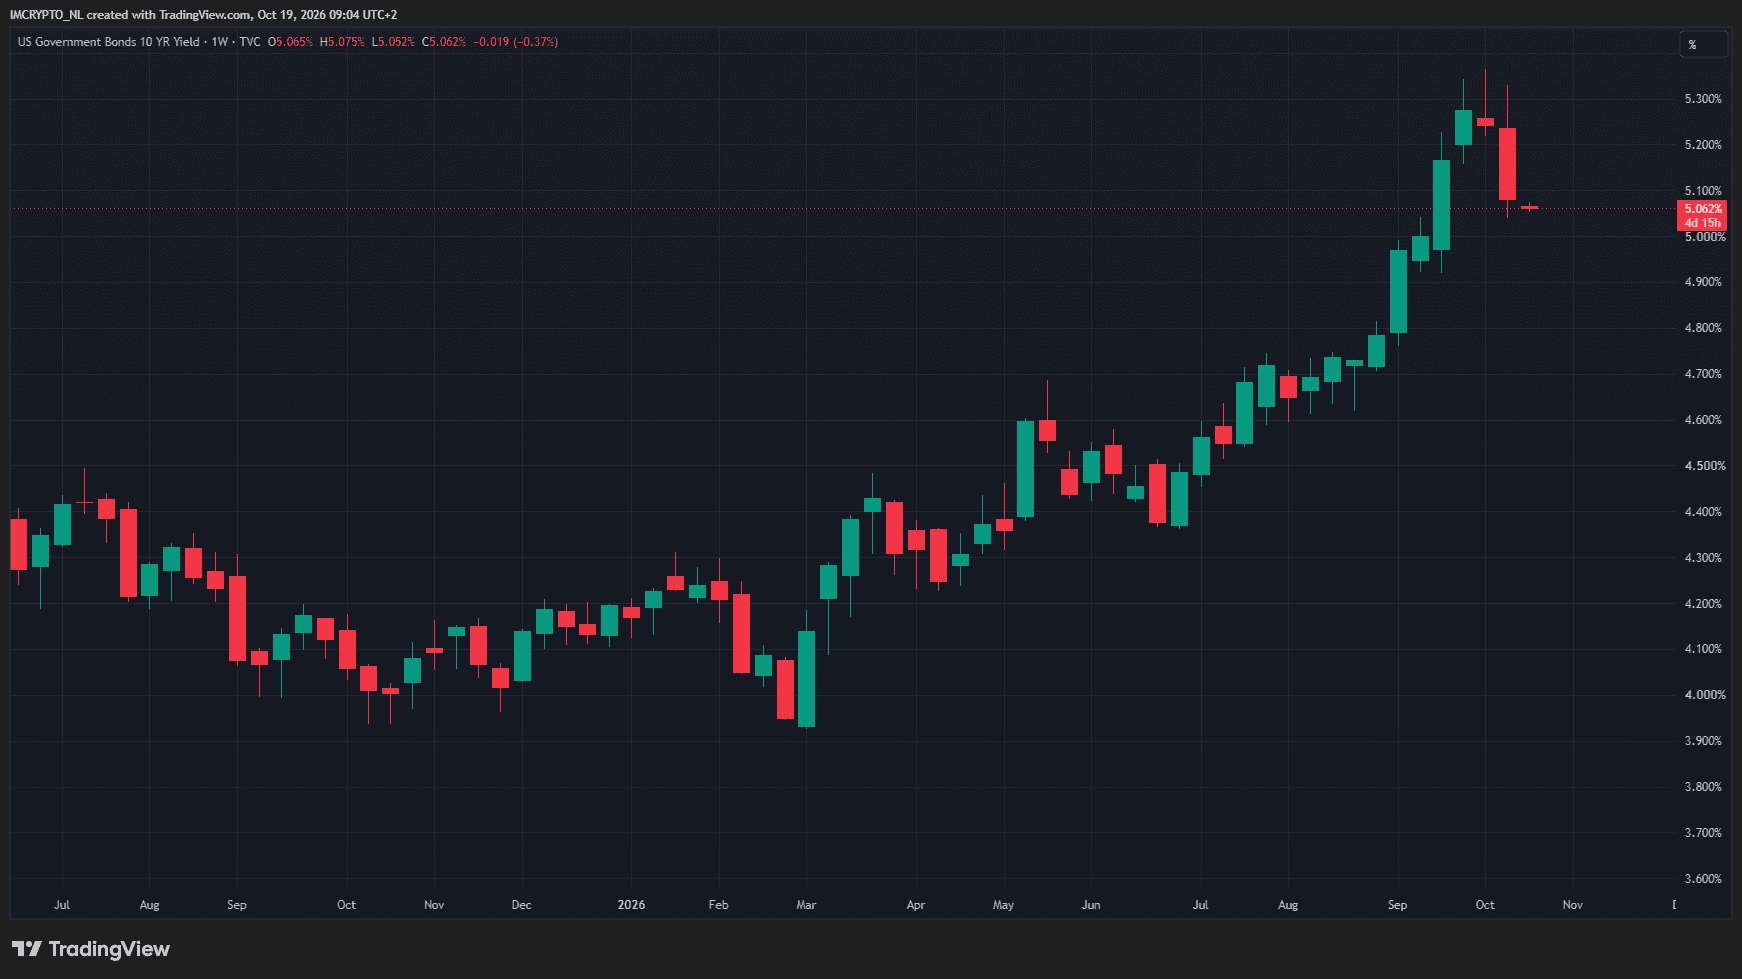Viewport: 1742px width, 979px height.
Task: Click the TradingView logo icon
Action: coord(27,948)
